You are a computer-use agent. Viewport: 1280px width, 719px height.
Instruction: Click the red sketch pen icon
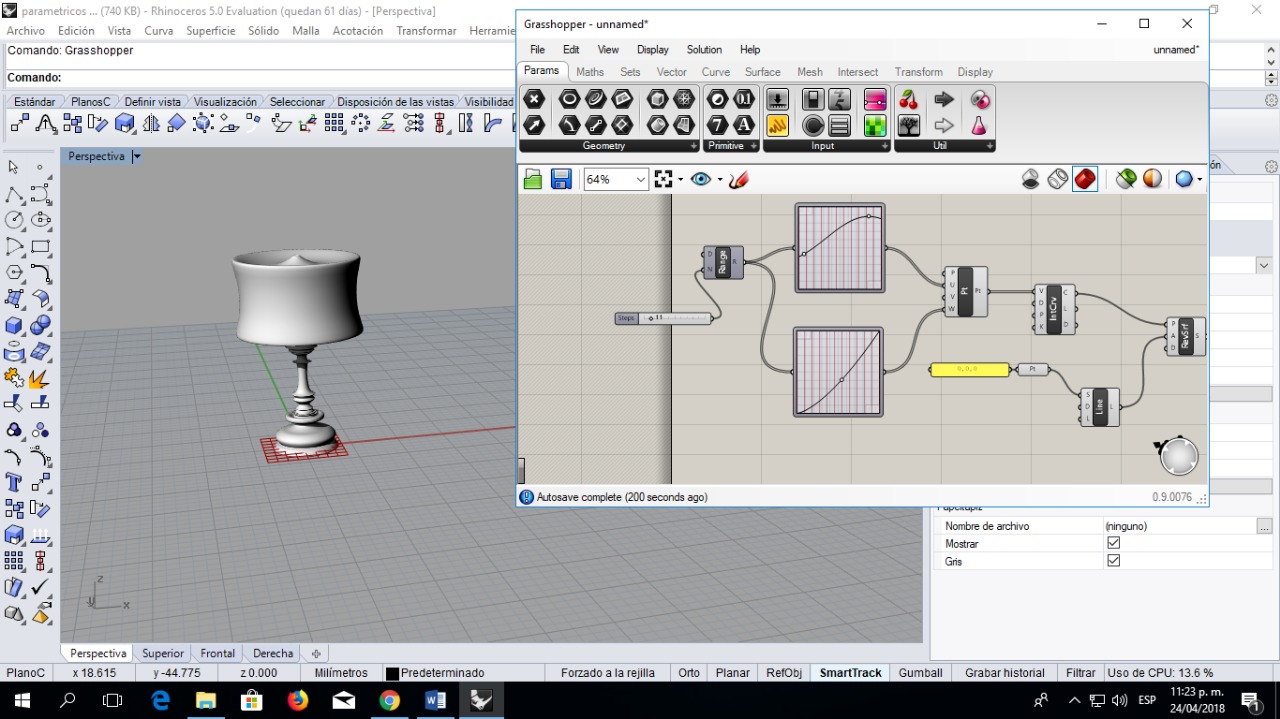pos(739,179)
